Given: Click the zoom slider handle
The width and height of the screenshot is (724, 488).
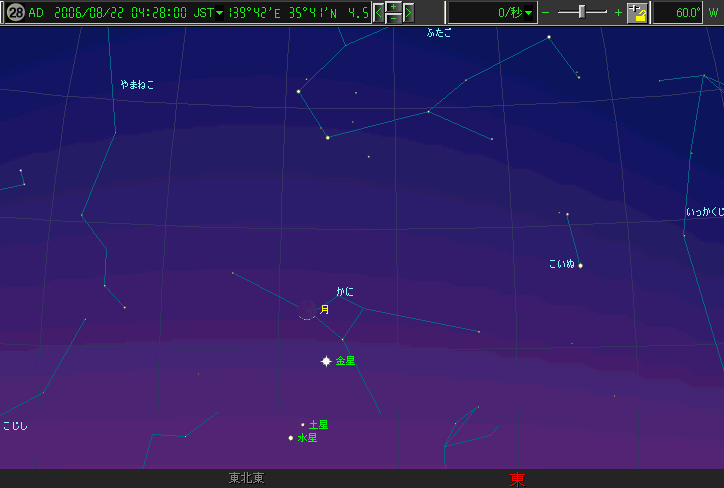Looking at the screenshot, I should [582, 12].
